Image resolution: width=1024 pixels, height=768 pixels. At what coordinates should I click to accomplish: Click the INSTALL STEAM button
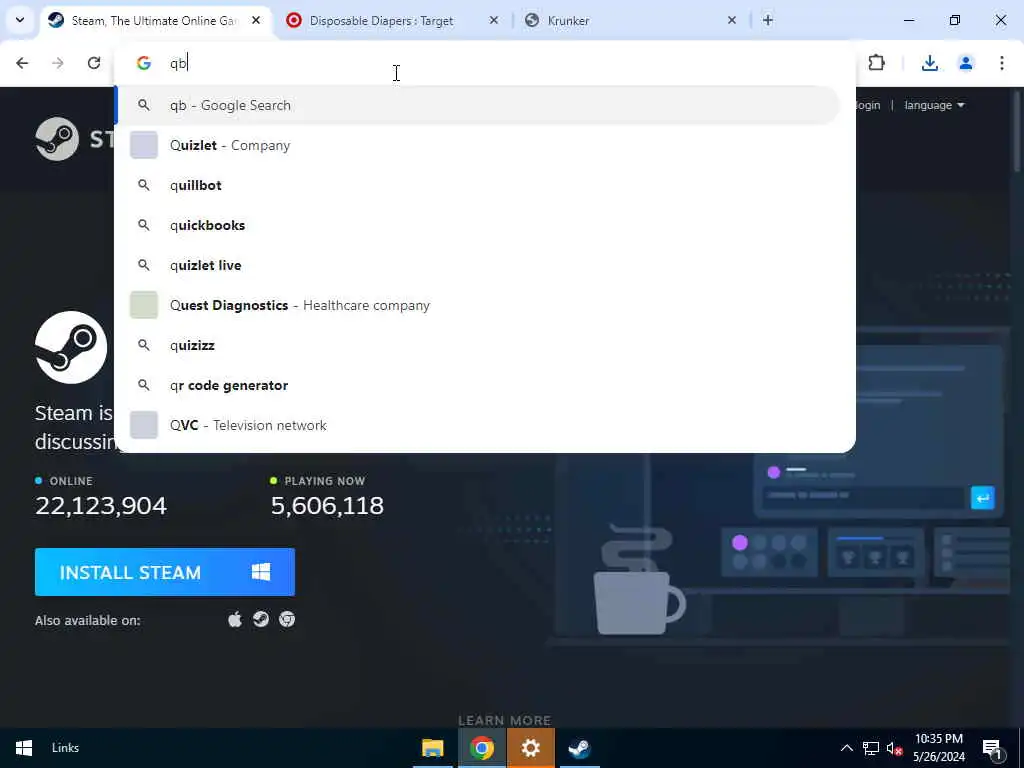(x=165, y=572)
